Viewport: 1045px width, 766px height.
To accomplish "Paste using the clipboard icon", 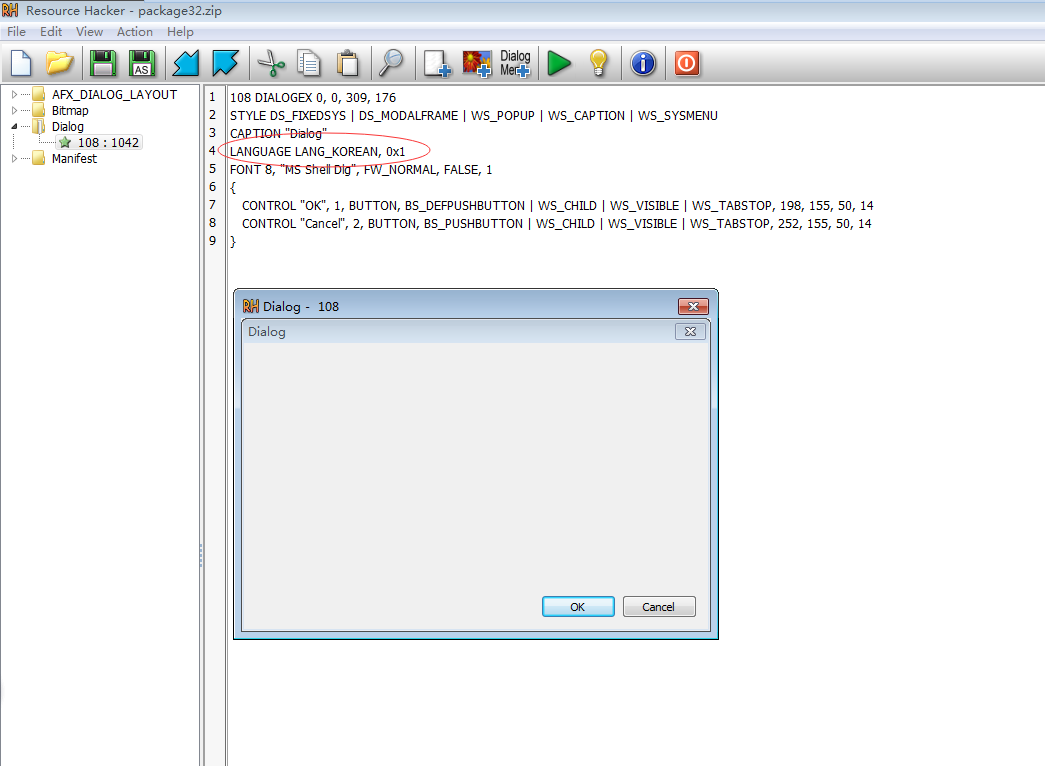I will pyautogui.click(x=348, y=63).
